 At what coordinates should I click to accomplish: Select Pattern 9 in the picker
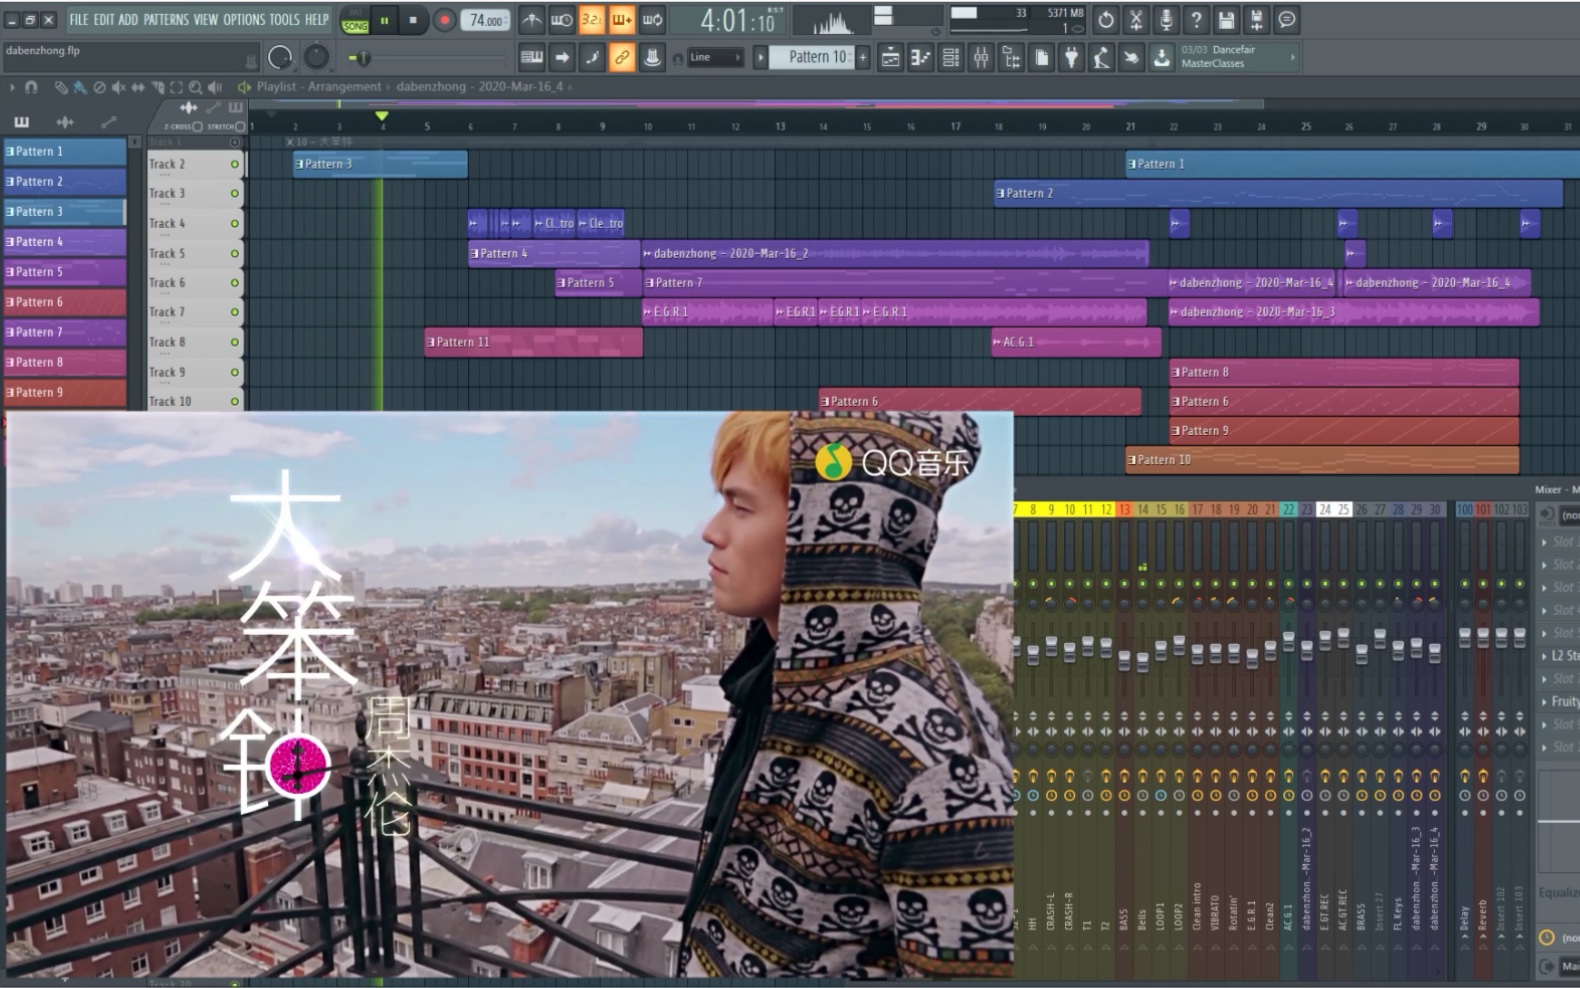click(x=65, y=392)
